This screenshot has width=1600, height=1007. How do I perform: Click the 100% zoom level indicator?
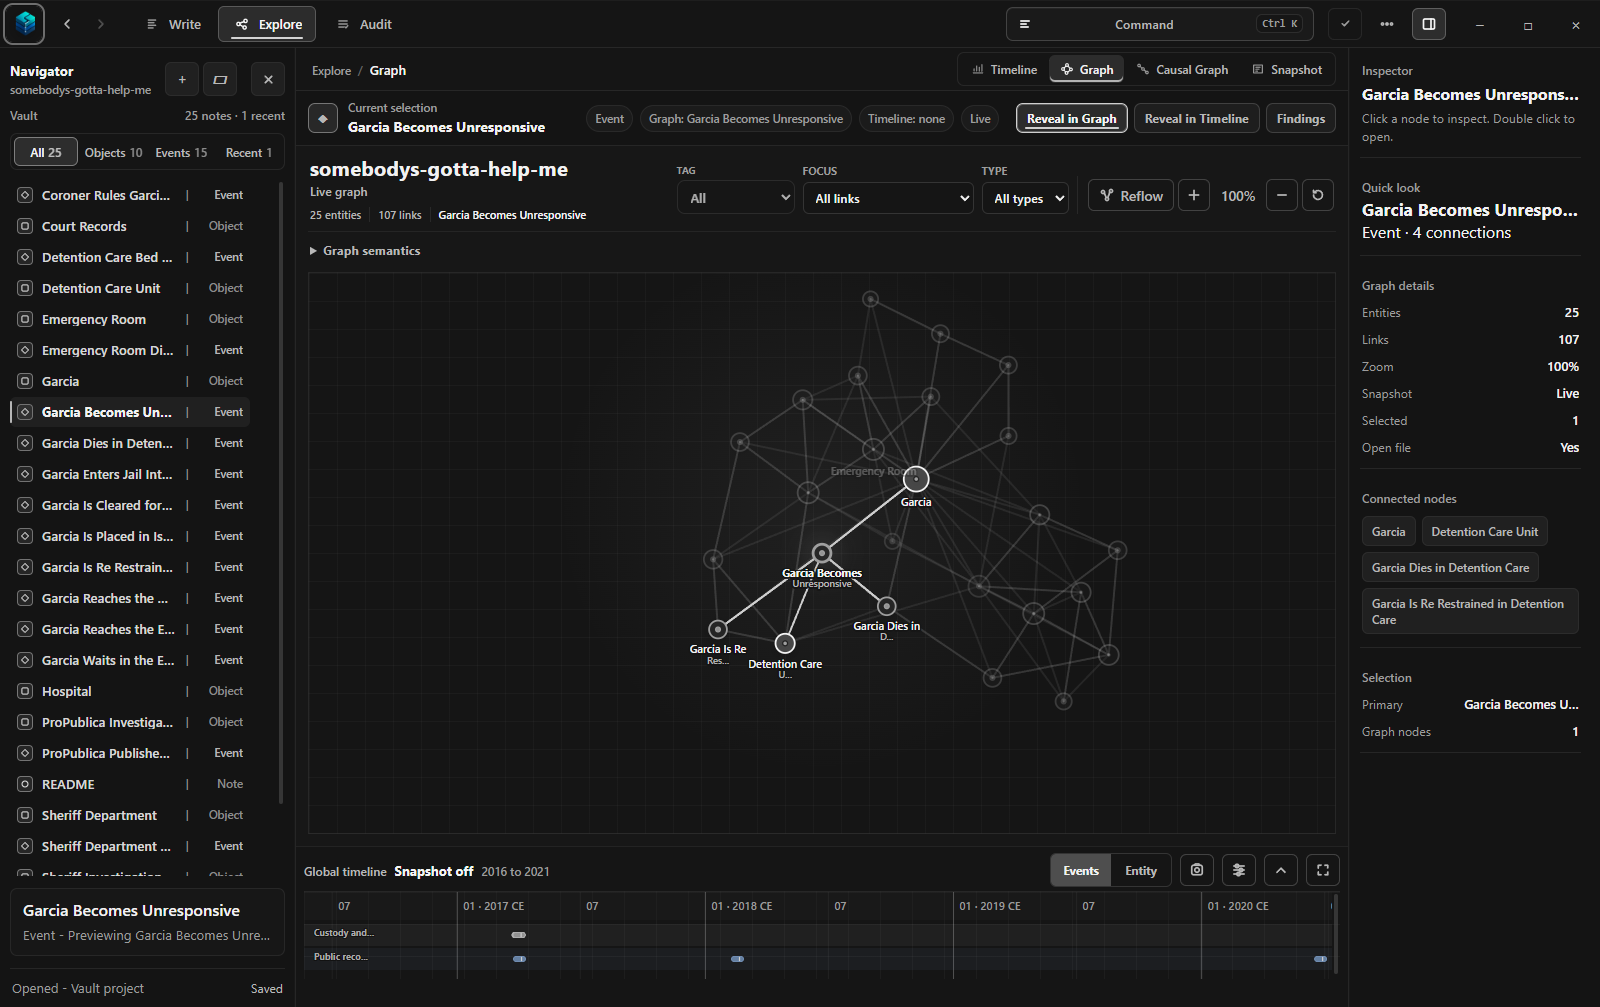pyautogui.click(x=1238, y=196)
